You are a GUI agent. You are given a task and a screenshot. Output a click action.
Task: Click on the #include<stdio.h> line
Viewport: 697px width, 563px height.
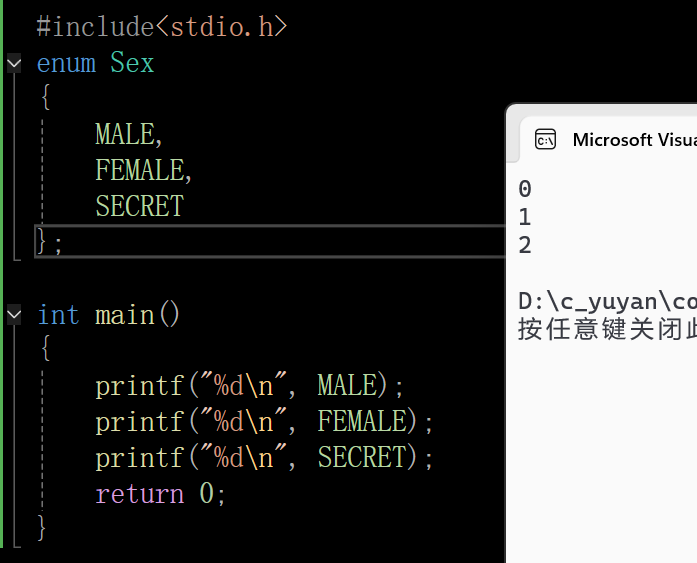pyautogui.click(x=162, y=27)
